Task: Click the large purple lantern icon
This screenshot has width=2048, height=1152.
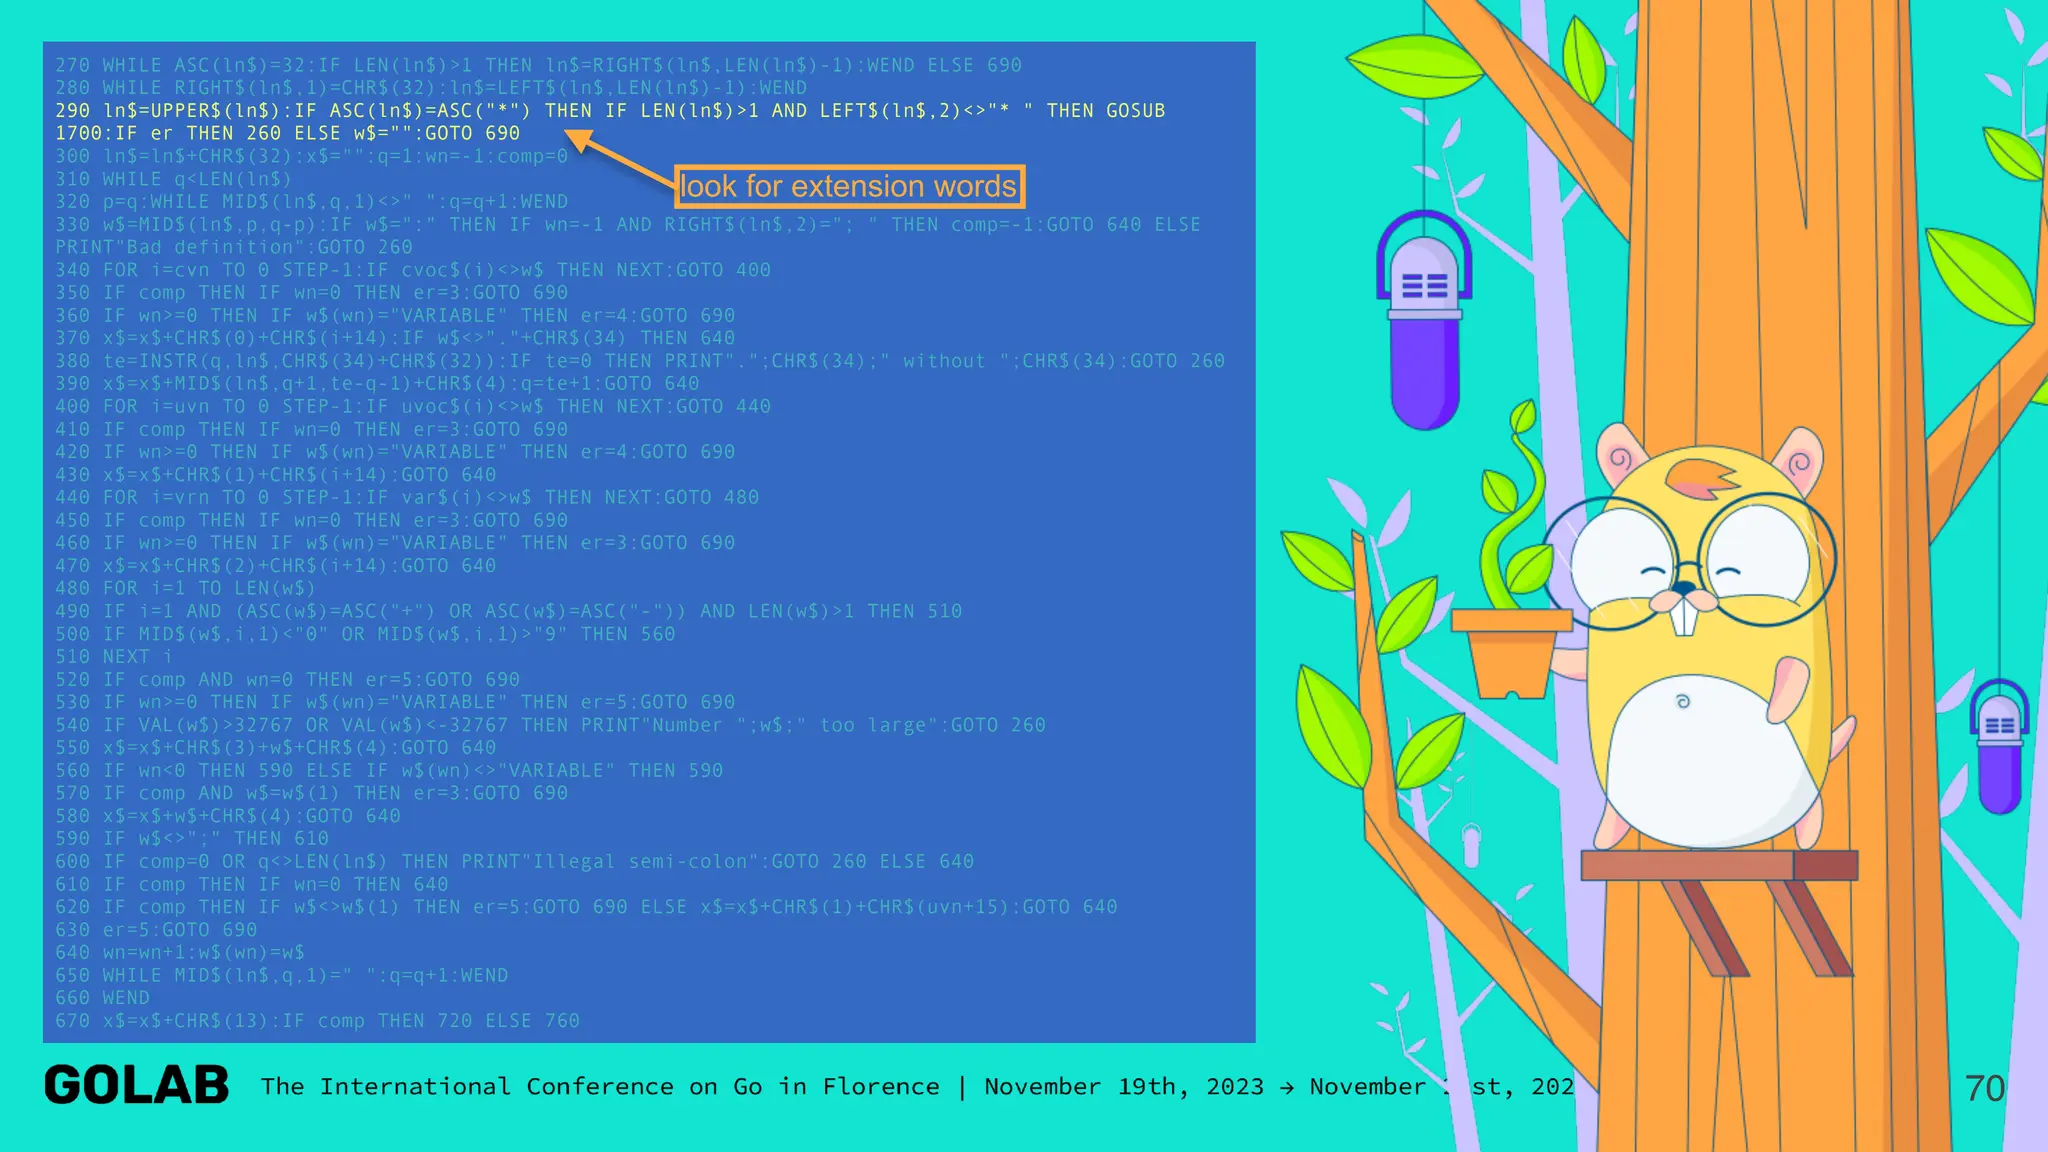Action: 1423,330
